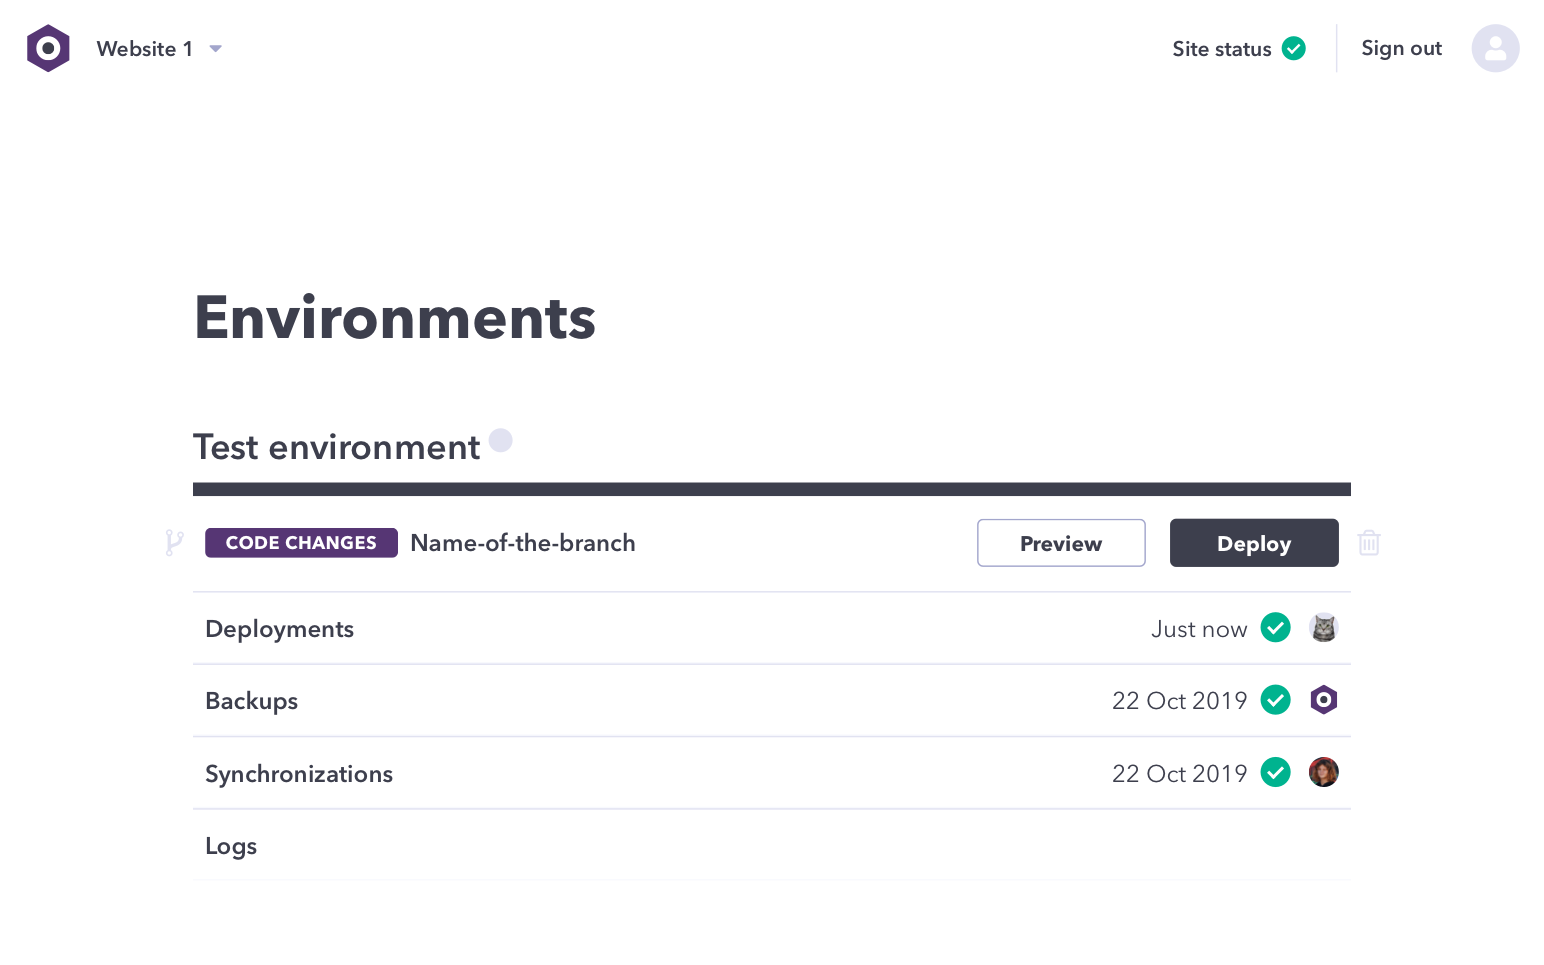Screen dimensions: 1544x965
Task: Expand the Website 1 dropdown
Action: 215,48
